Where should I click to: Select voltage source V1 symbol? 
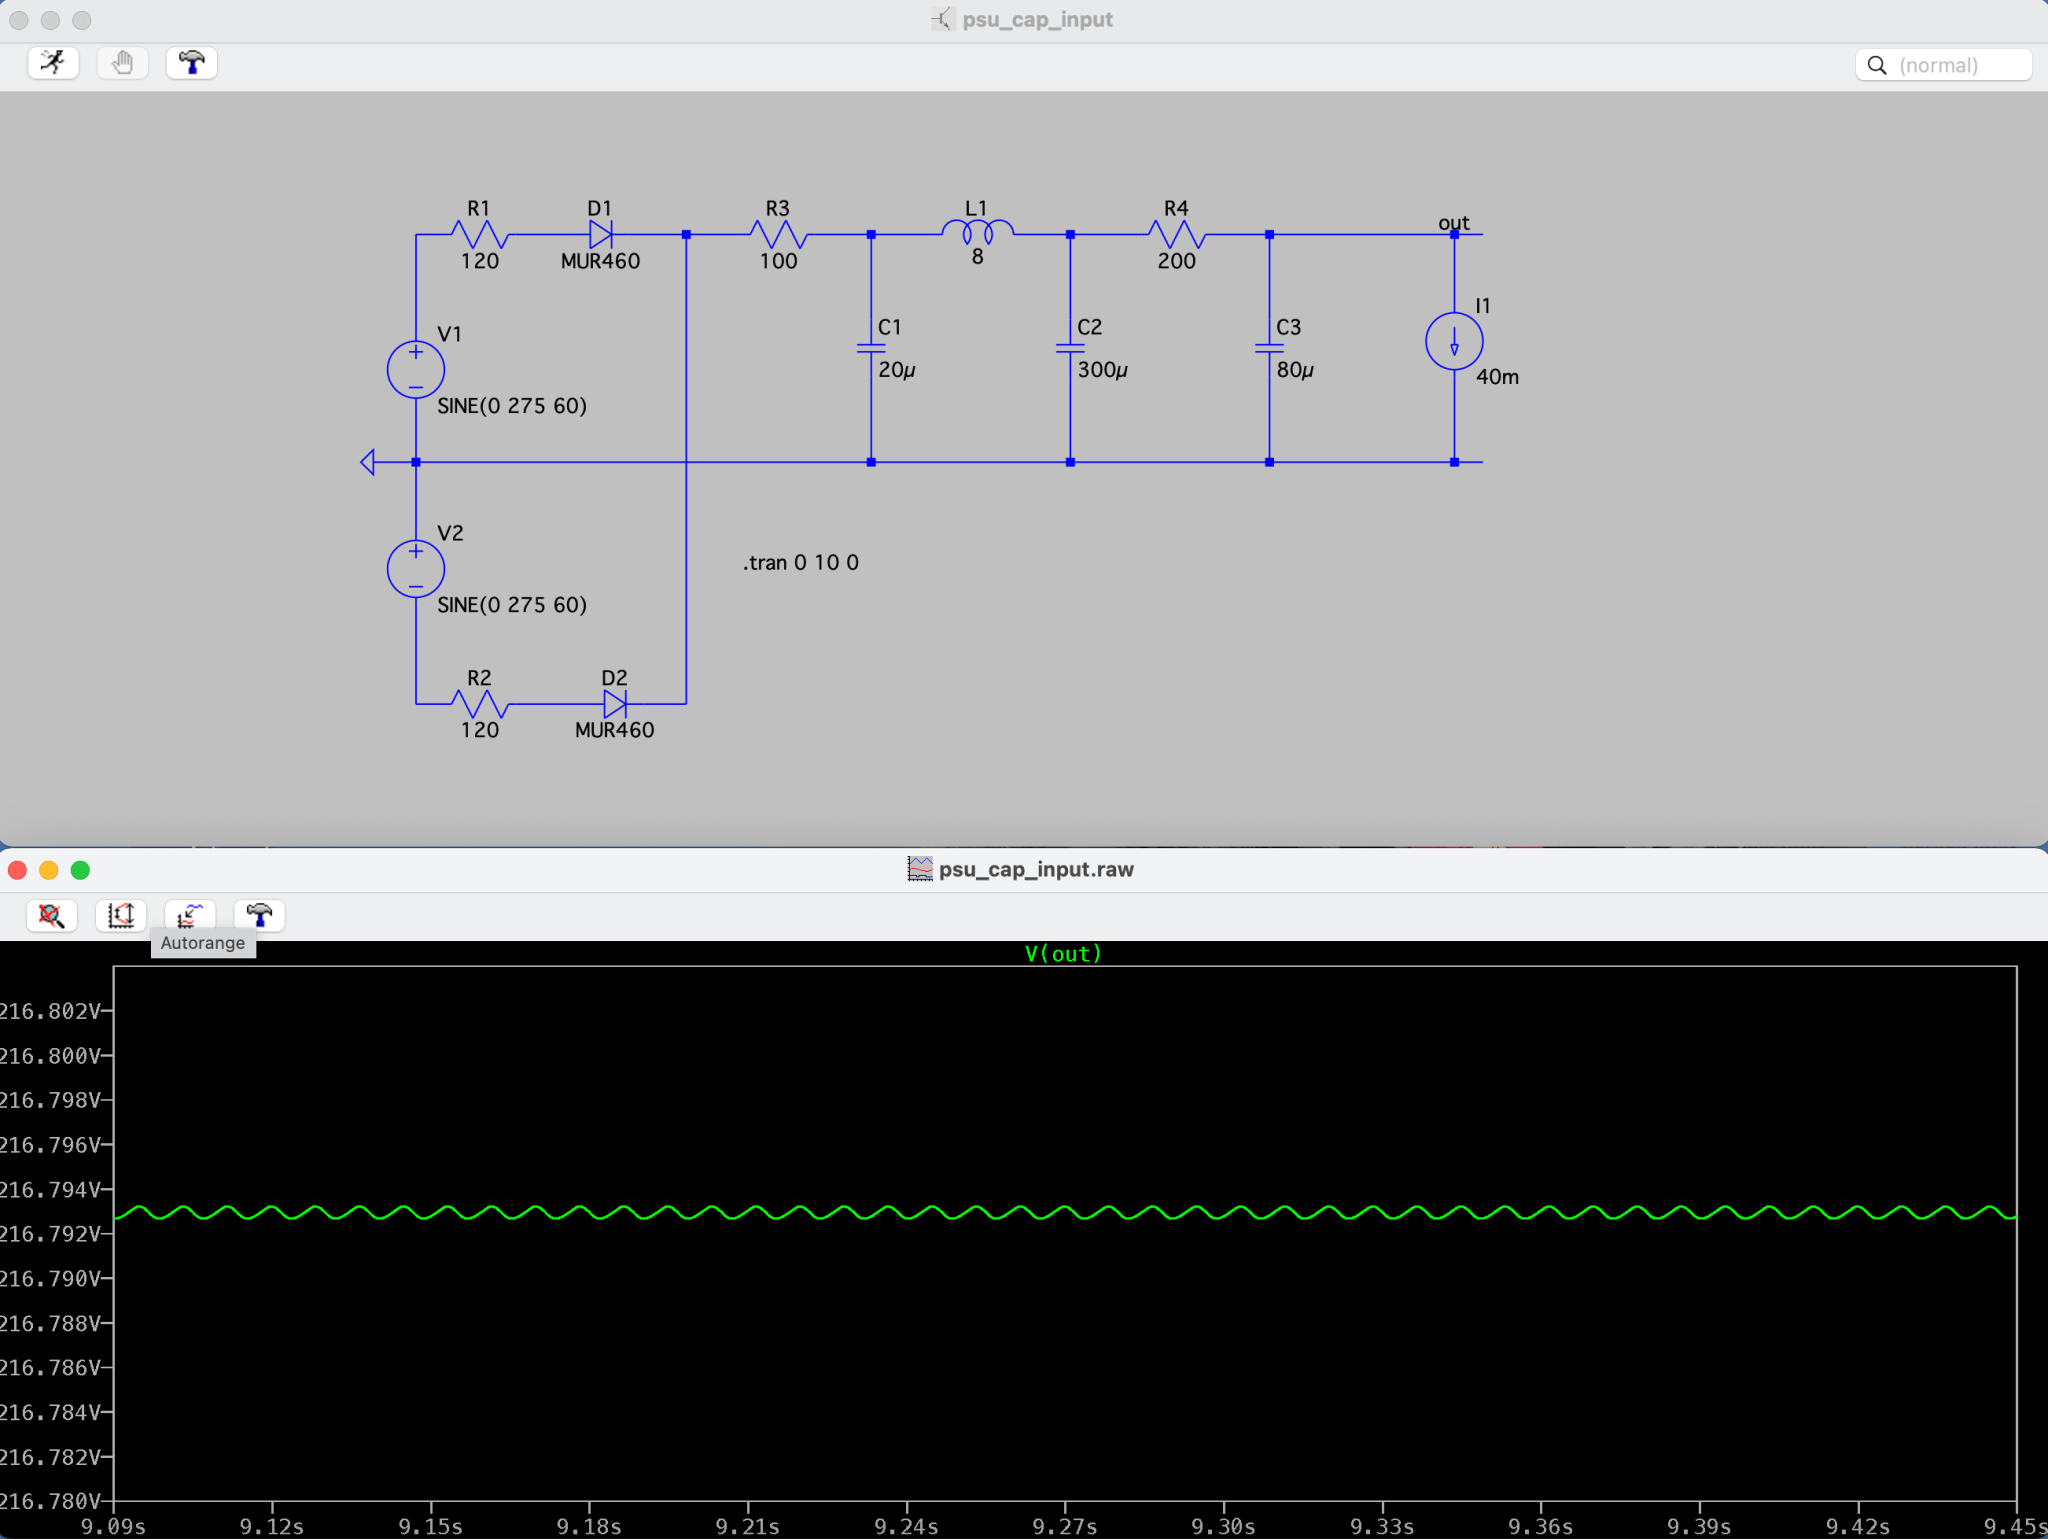(416, 369)
